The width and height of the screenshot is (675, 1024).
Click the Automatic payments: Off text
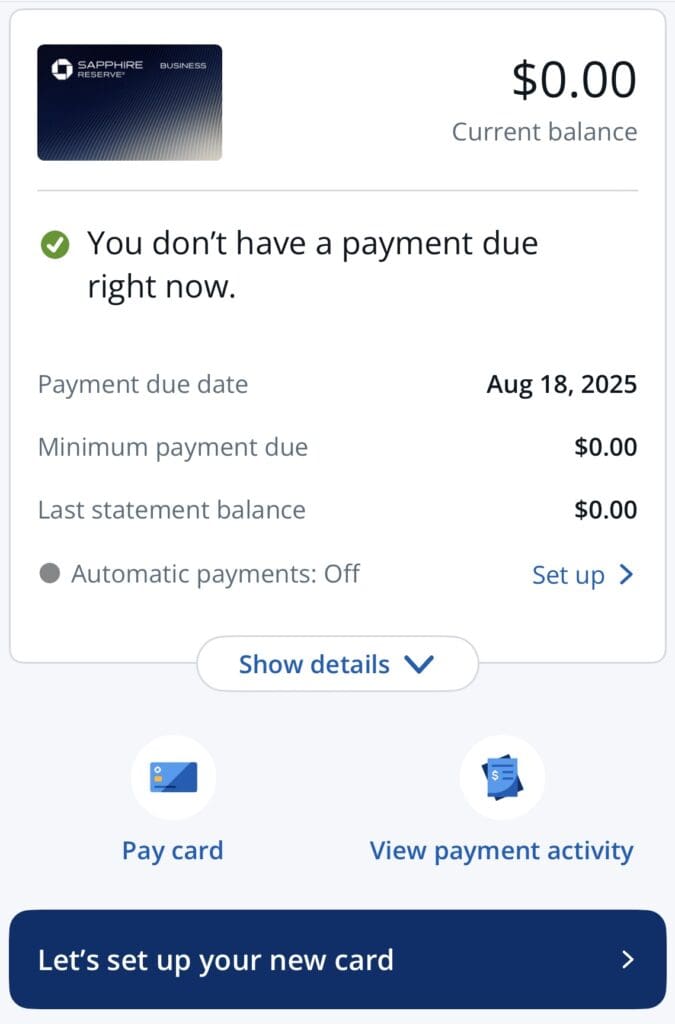215,574
